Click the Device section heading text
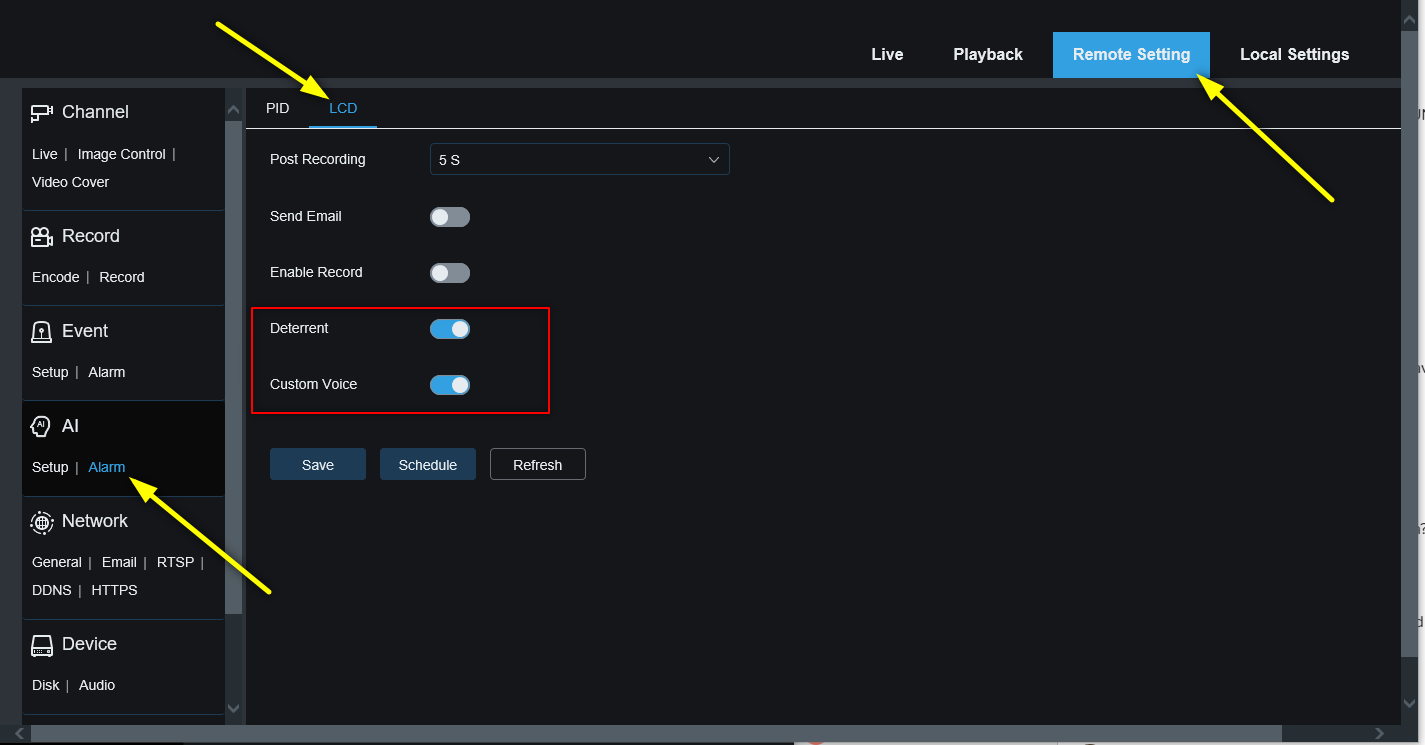The image size is (1425, 745). tap(89, 644)
